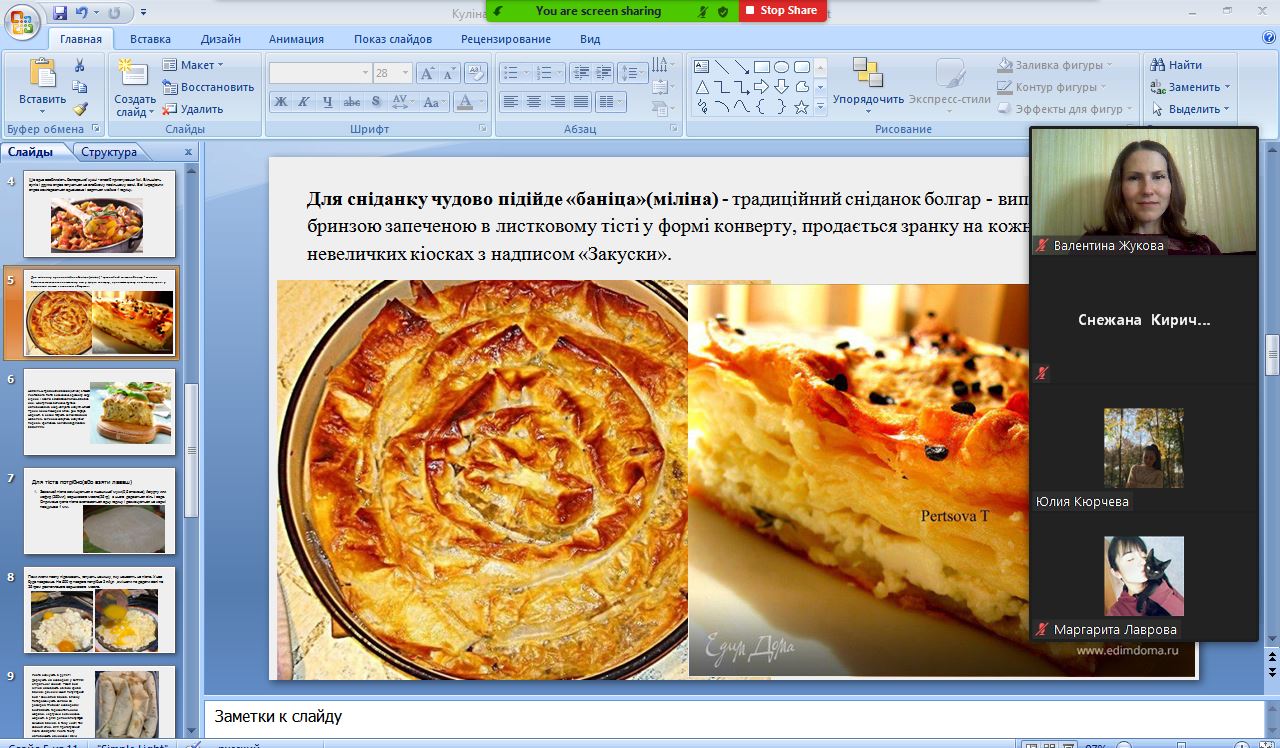Viewport: 1280px width, 748px height.
Task: Click the Delete (Удалить) slide button
Action: (x=193, y=109)
